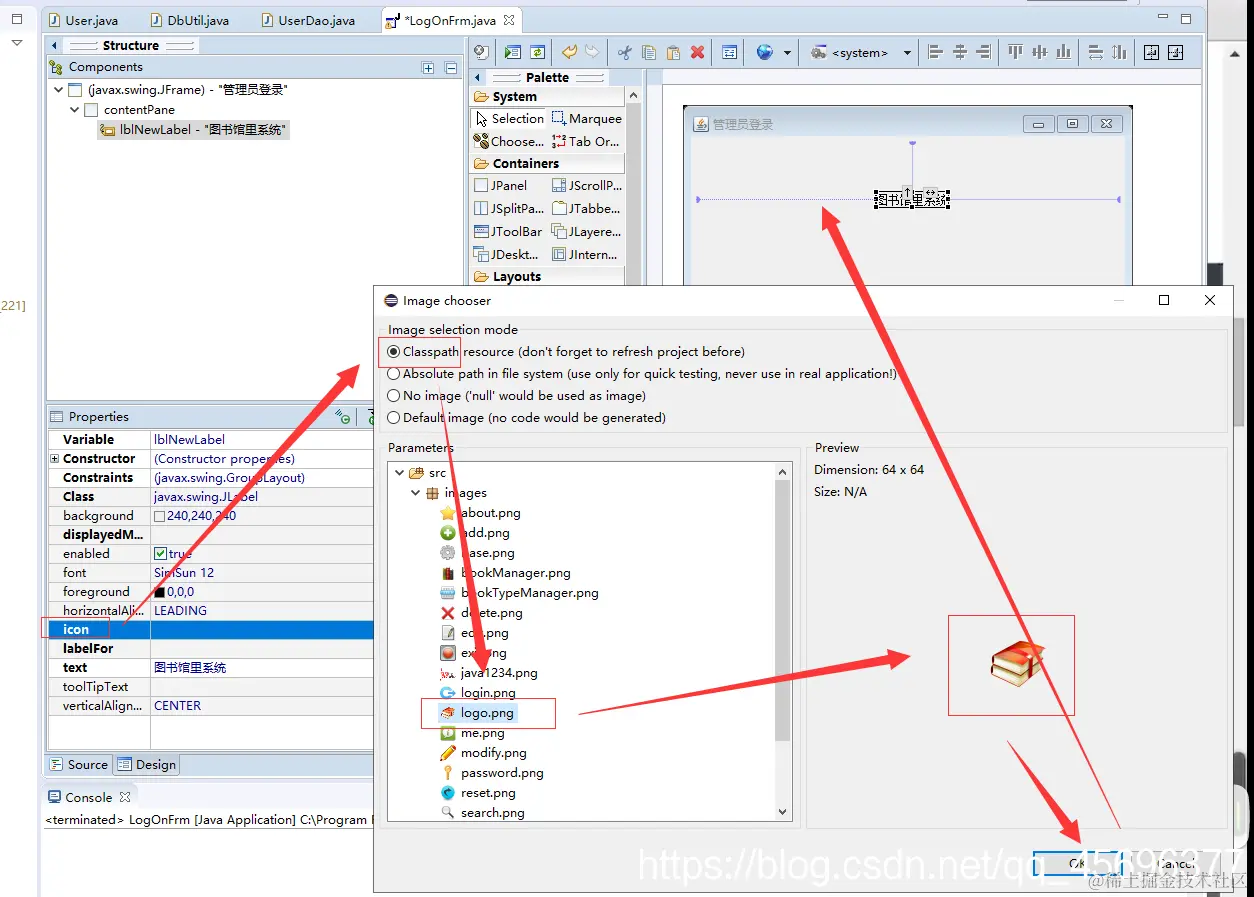Image resolution: width=1254 pixels, height=897 pixels.
Task: Select lblNewLabel node in Components tree
Action: click(x=194, y=129)
